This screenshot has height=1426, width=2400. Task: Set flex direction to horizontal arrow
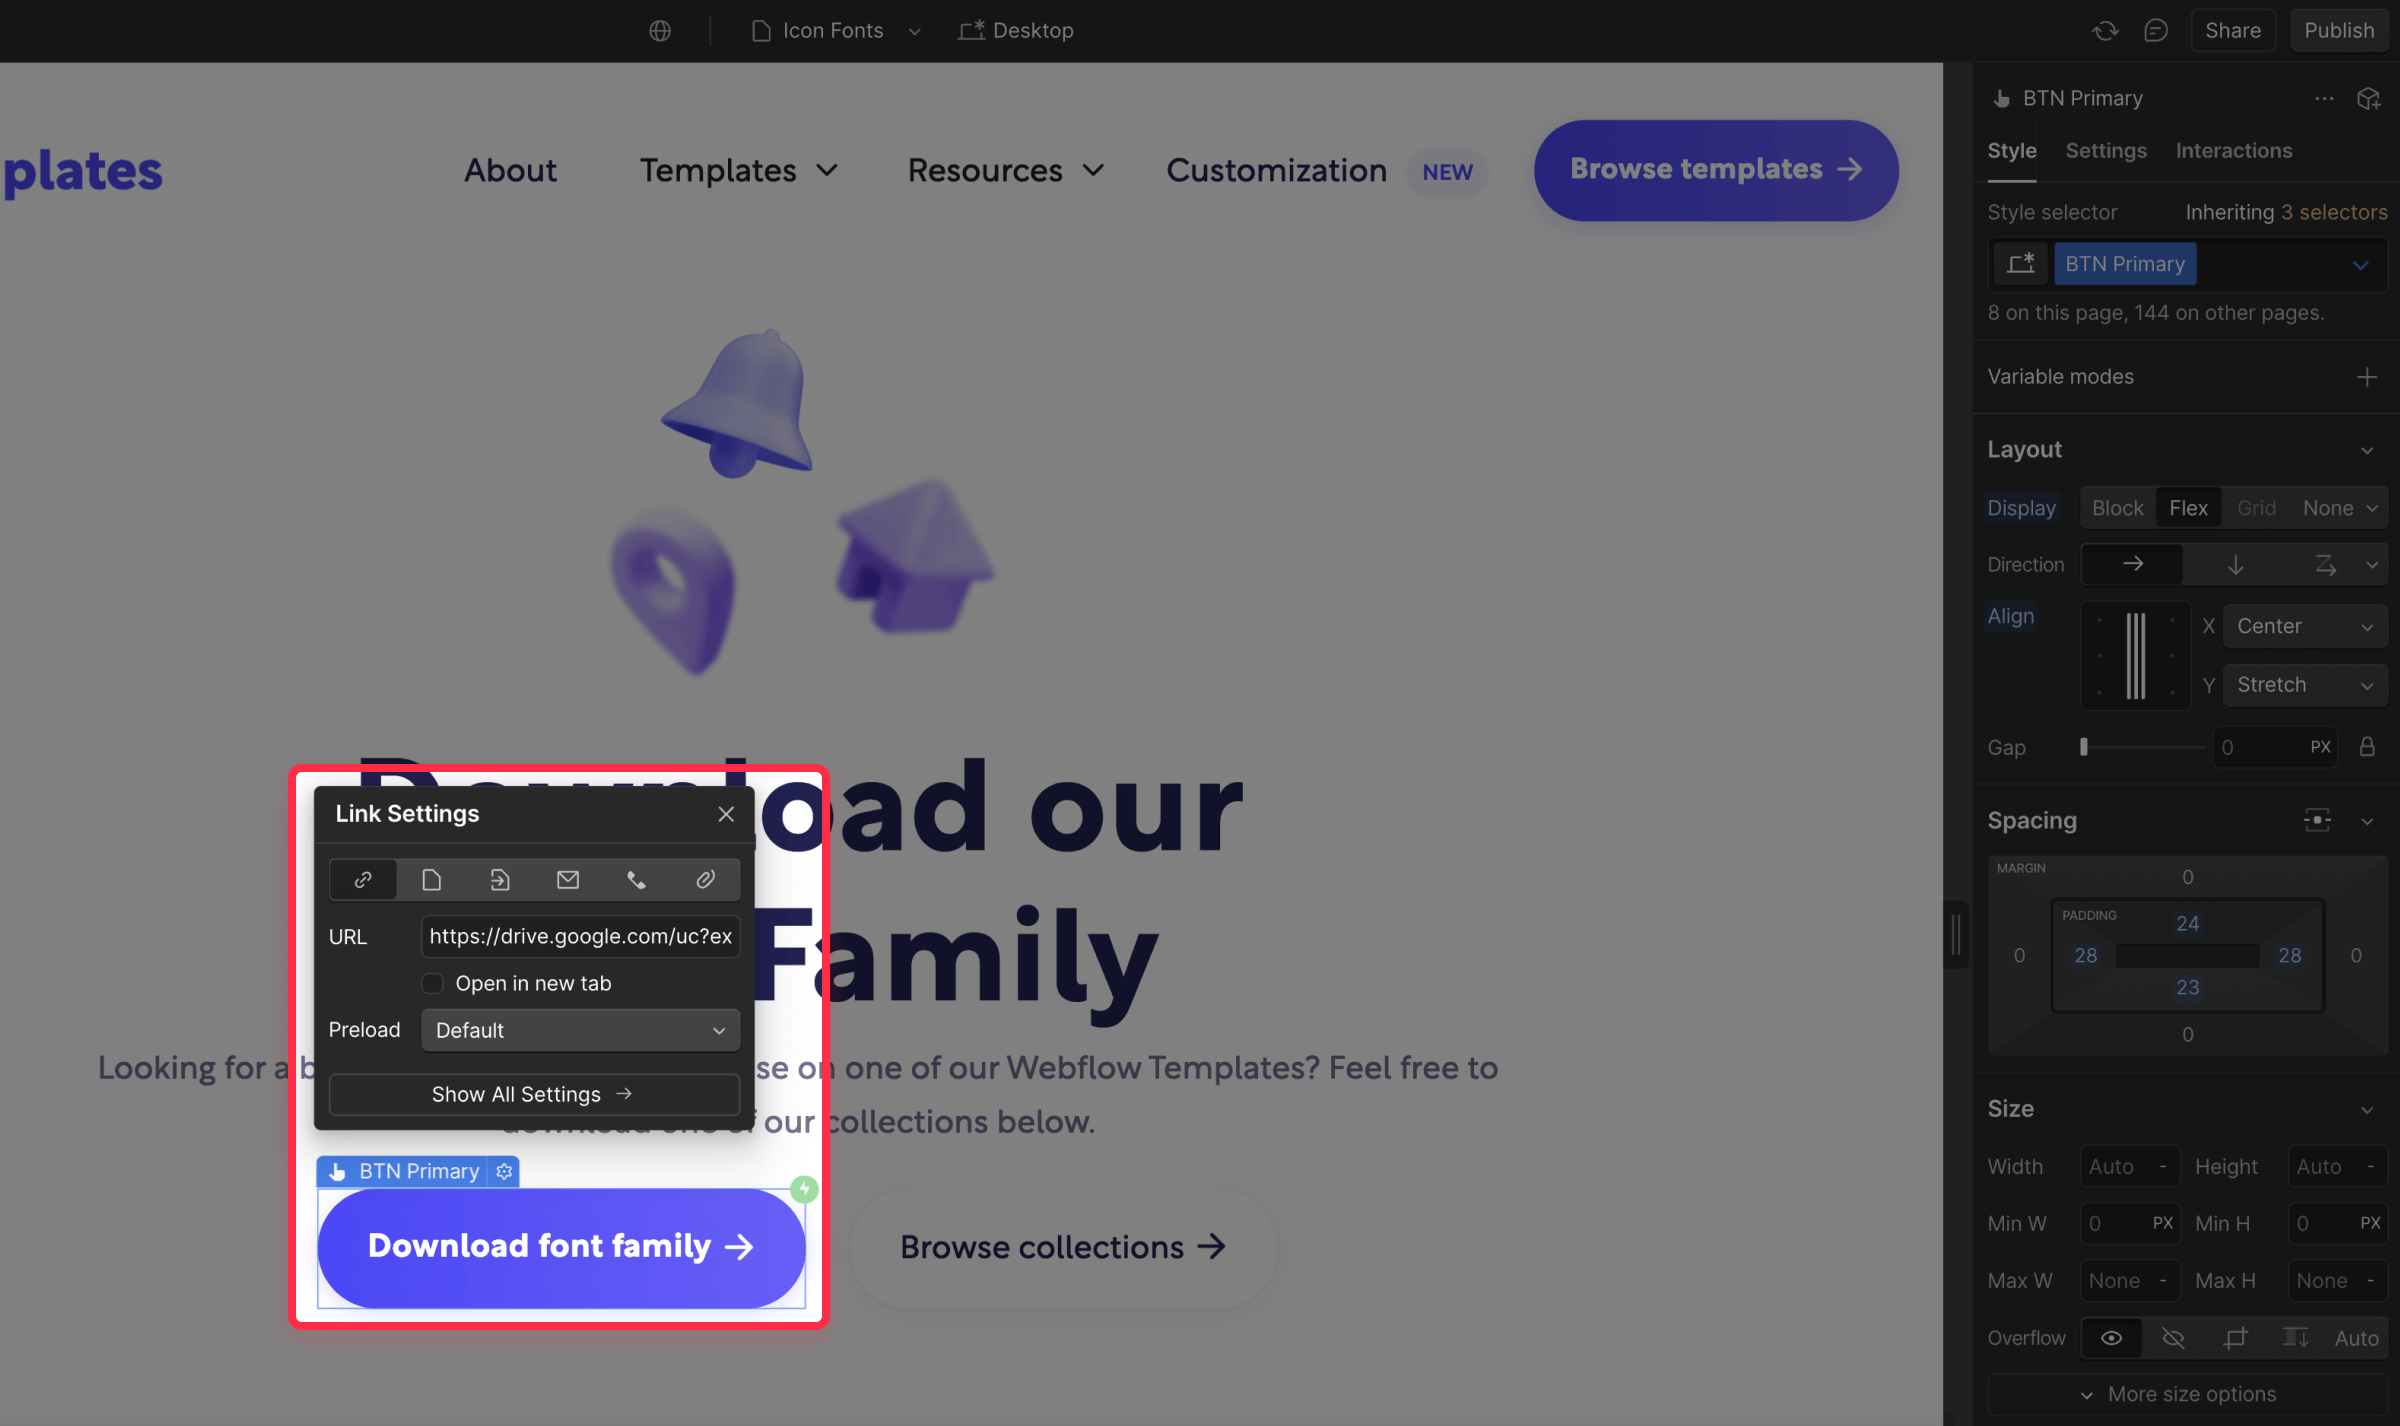point(2132,564)
